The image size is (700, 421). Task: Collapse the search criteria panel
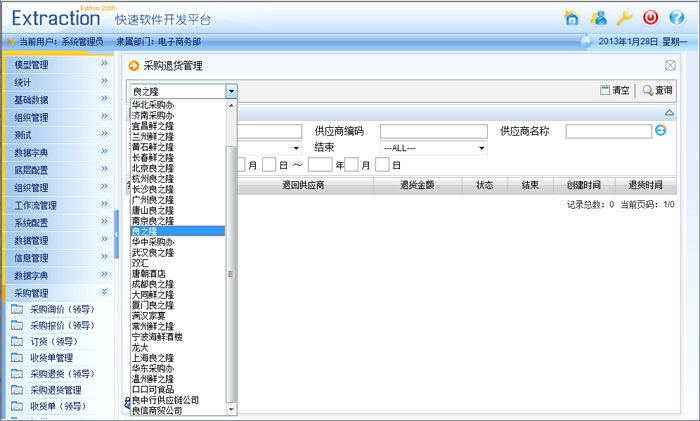pos(669,113)
